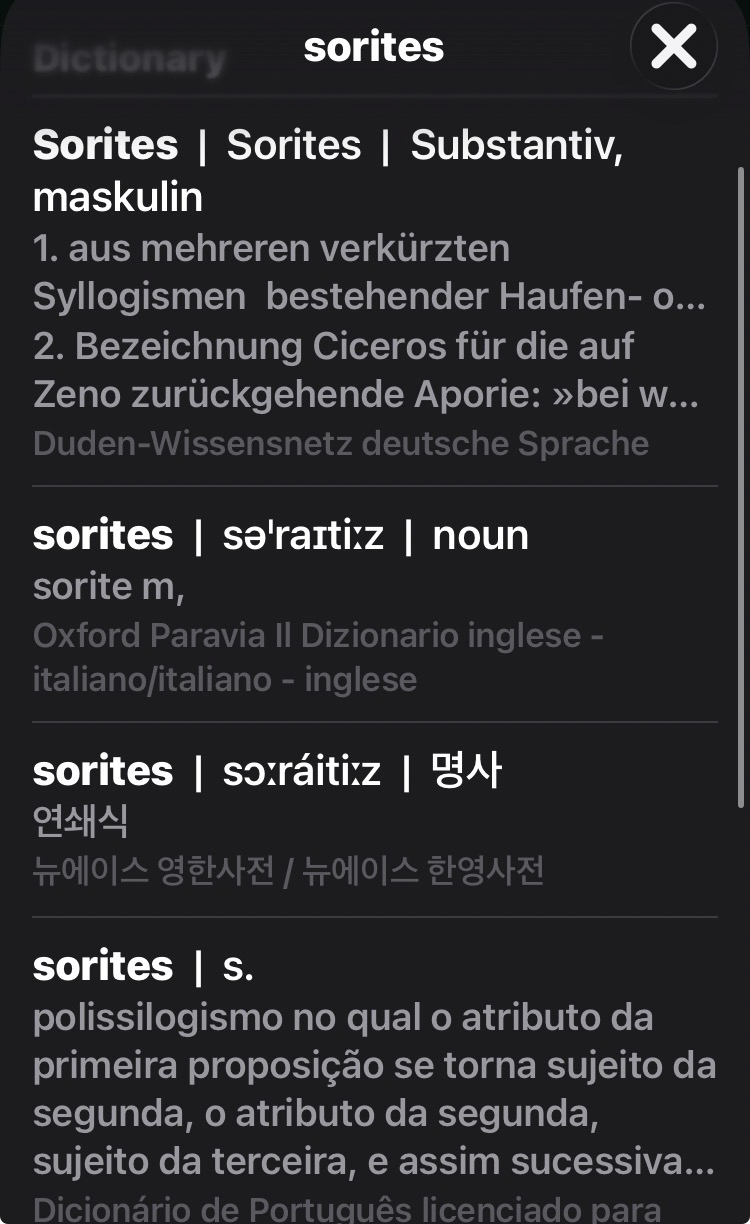Select the Korean translation '연쇄식'
Screen dimensions: 750x1224
click(x=80, y=822)
